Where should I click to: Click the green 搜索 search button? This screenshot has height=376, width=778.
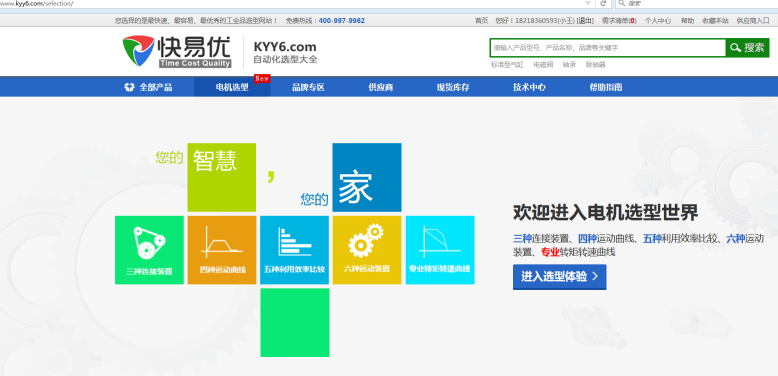click(747, 48)
